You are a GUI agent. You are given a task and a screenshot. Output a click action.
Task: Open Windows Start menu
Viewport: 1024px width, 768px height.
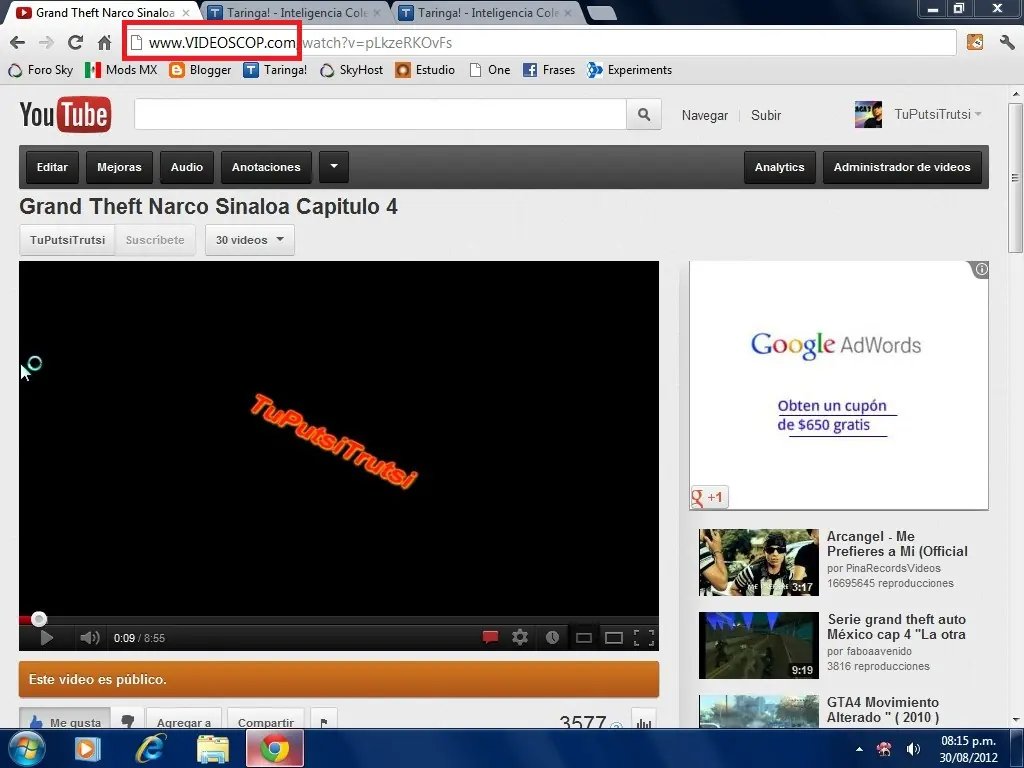coord(26,748)
